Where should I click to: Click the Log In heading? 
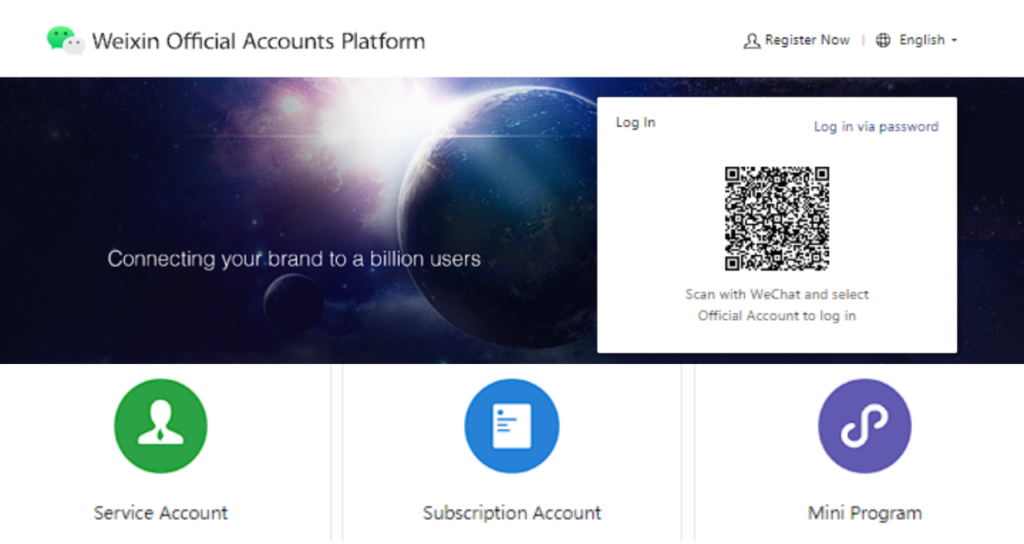tap(635, 122)
